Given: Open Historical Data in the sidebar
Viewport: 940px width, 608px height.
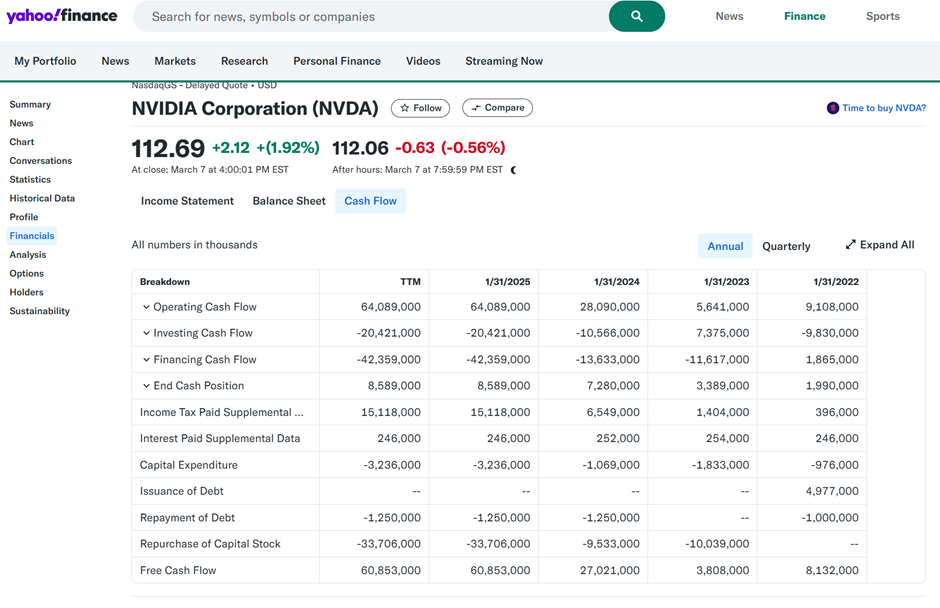Looking at the screenshot, I should [42, 198].
